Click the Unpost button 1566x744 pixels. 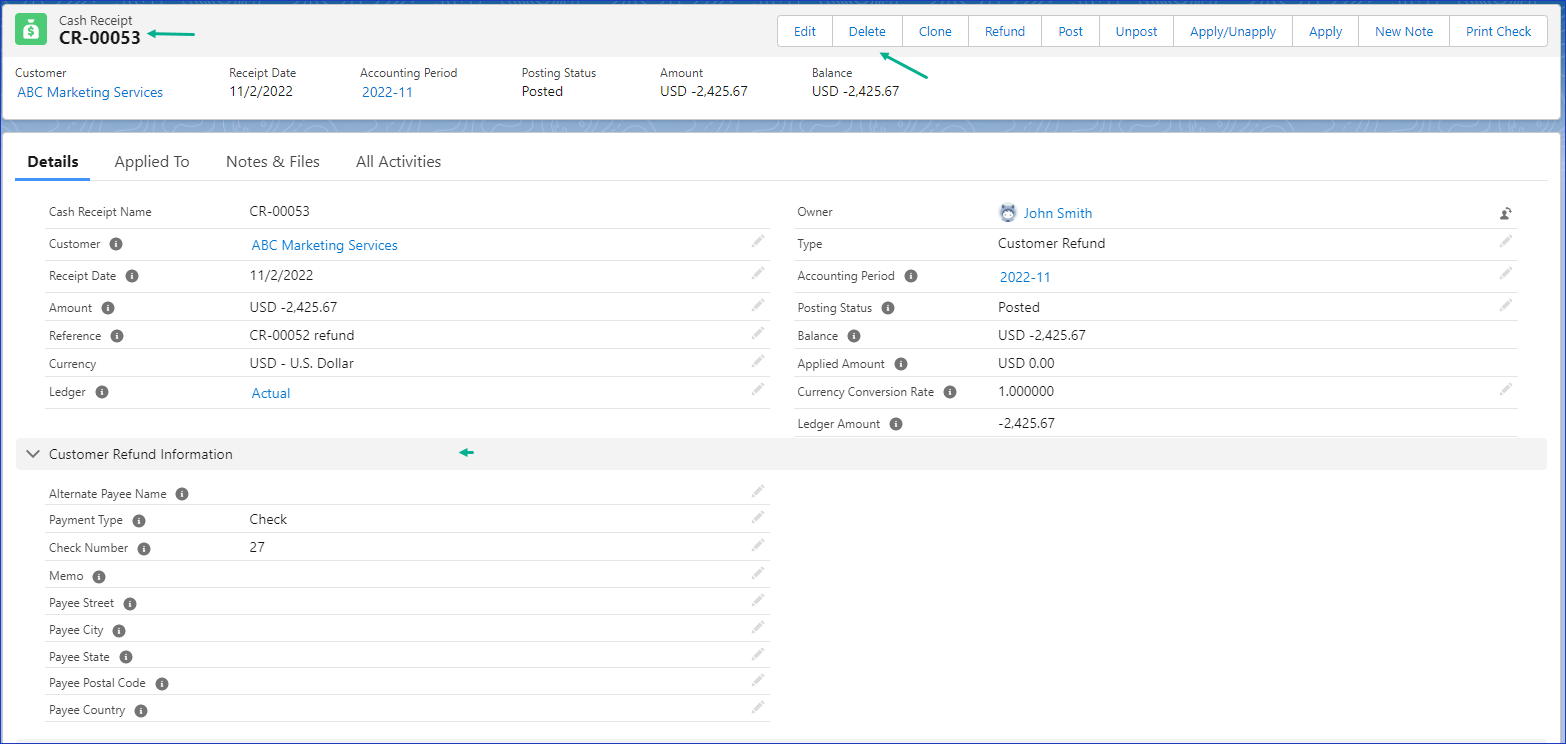(x=1136, y=31)
